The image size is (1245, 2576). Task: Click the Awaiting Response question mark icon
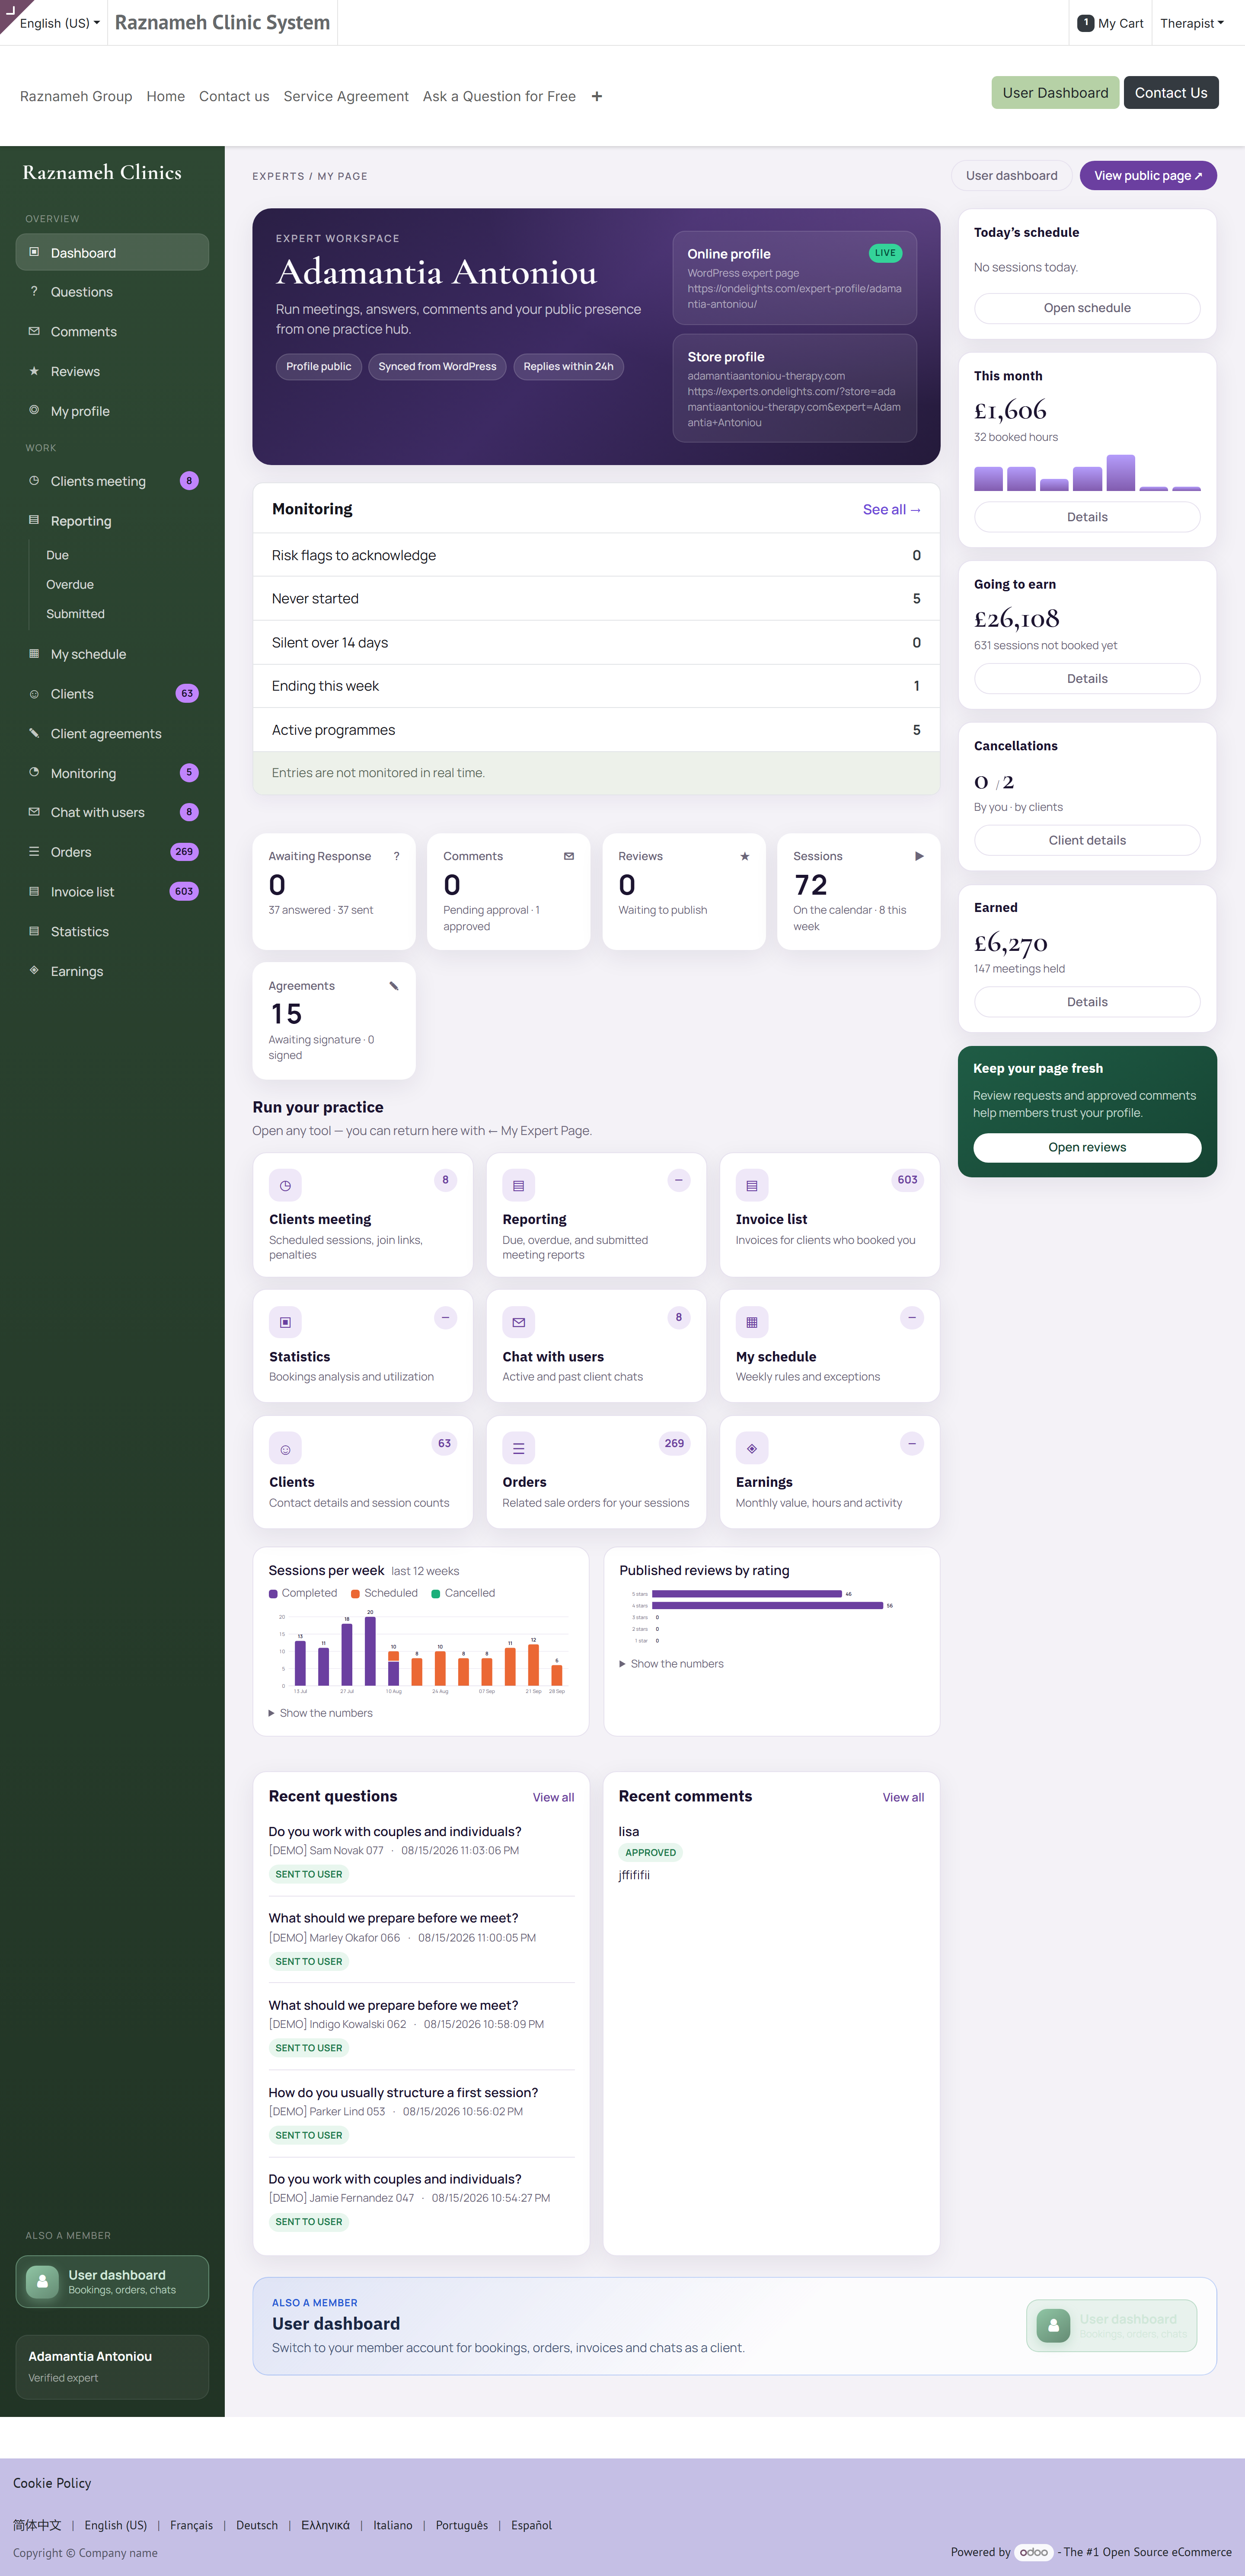pyautogui.click(x=396, y=856)
